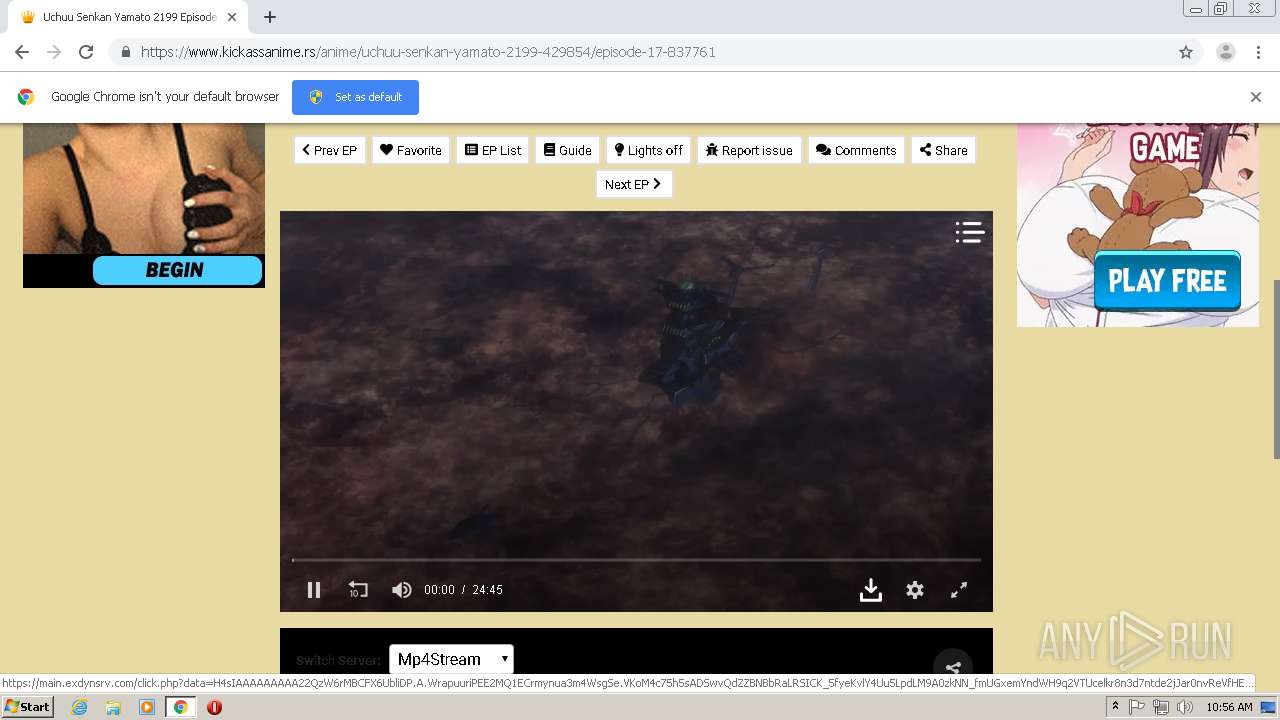Open the Action Center flag icon
This screenshot has height=720, width=1280.
(1137, 707)
